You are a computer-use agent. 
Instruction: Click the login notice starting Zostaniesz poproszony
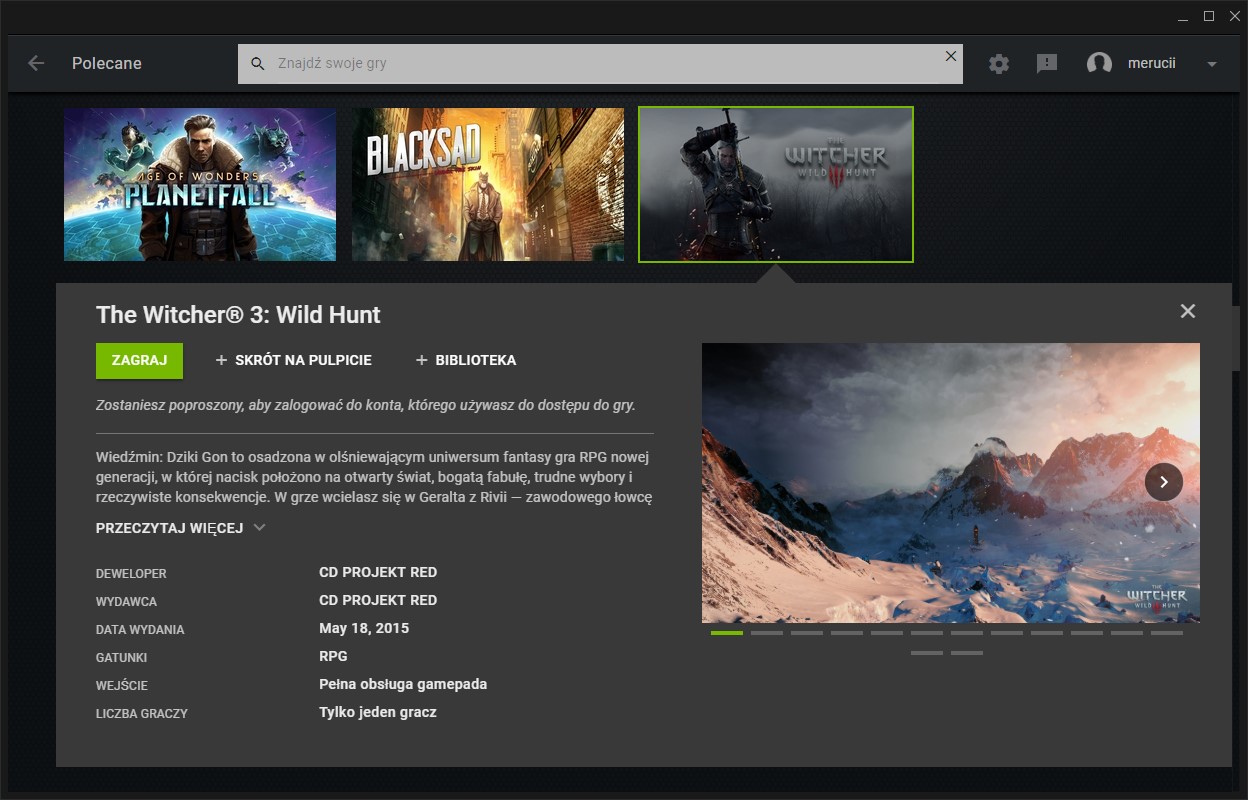(366, 405)
